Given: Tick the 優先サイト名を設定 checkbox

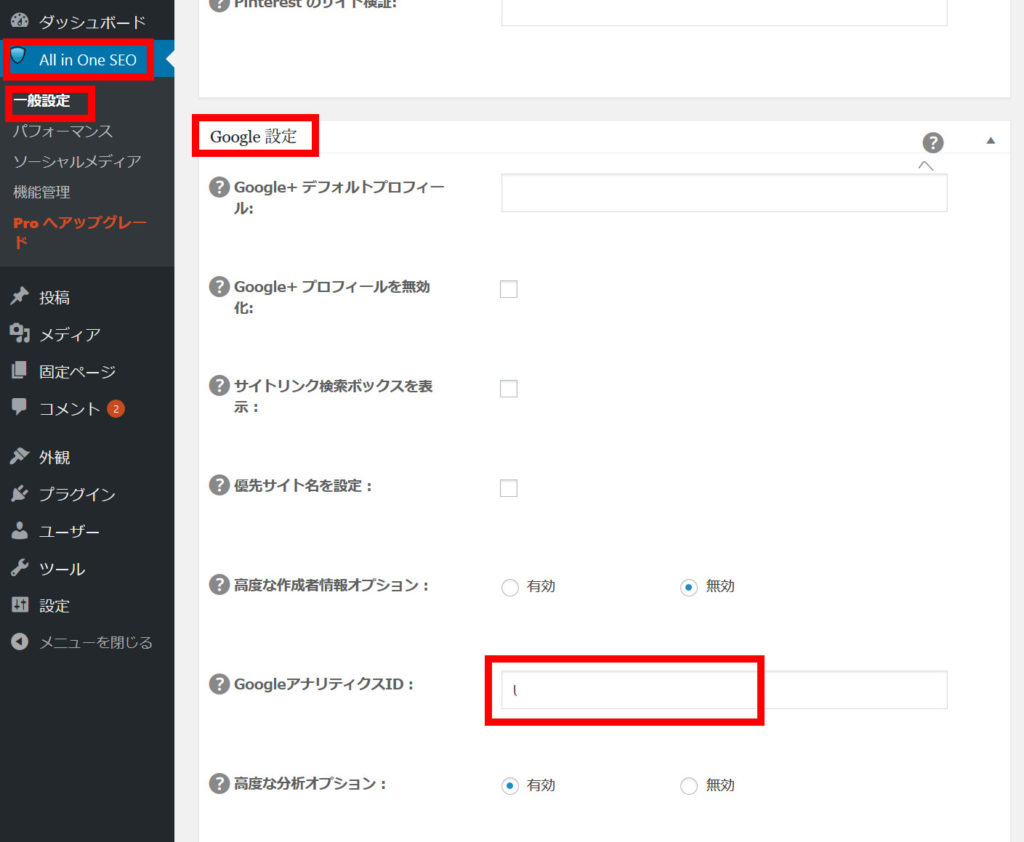Looking at the screenshot, I should 509,488.
